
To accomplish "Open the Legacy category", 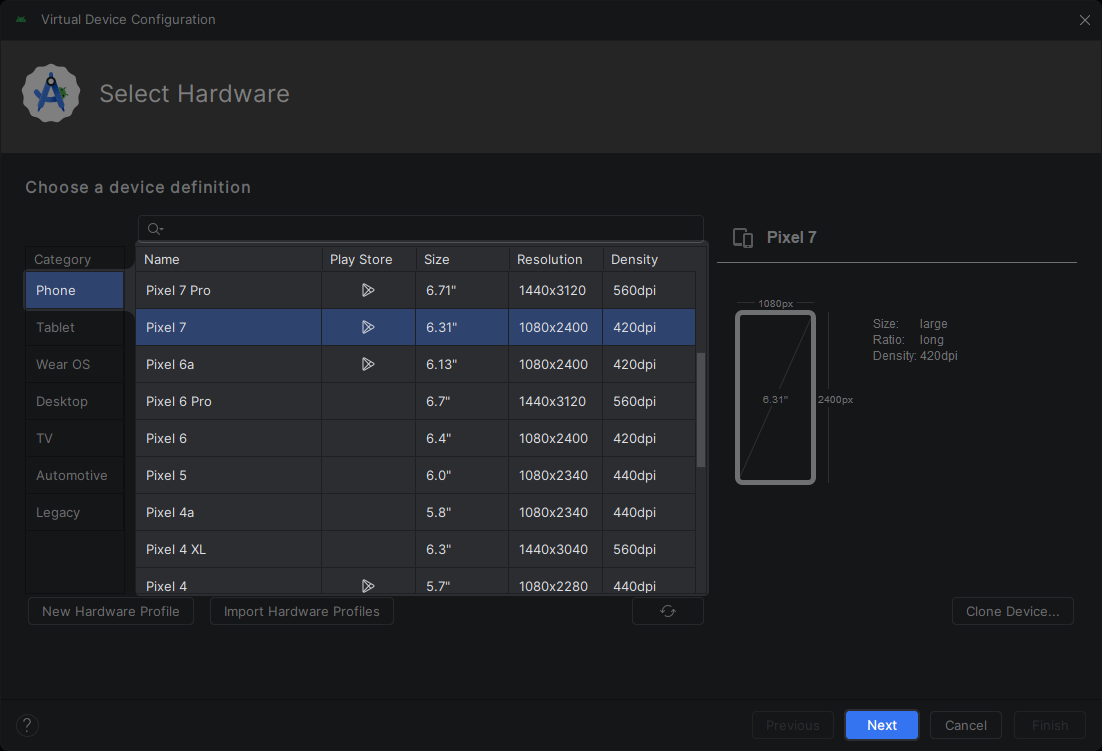I will point(74,512).
